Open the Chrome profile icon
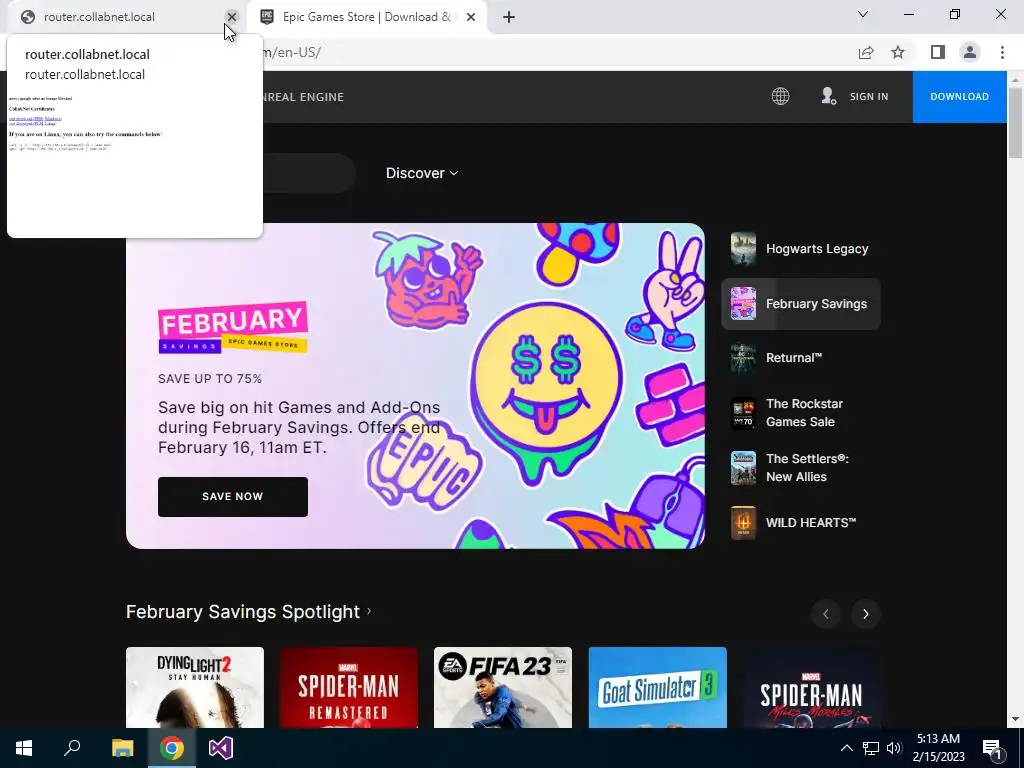Viewport: 1024px width, 768px height. coord(970,52)
